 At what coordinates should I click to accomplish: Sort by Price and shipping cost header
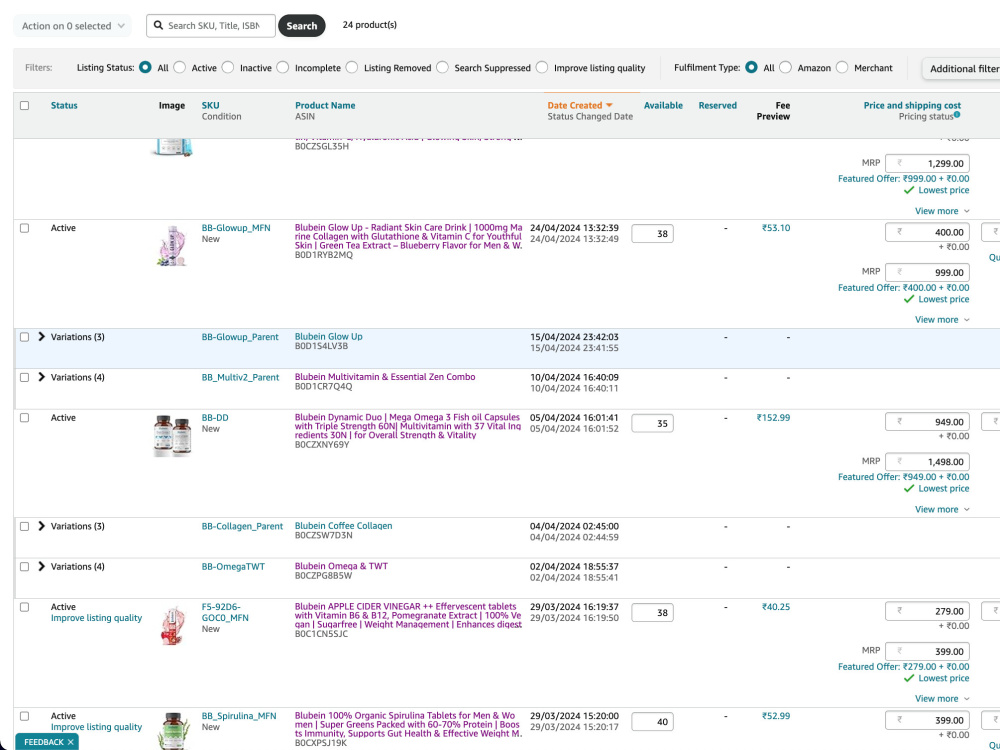point(912,105)
